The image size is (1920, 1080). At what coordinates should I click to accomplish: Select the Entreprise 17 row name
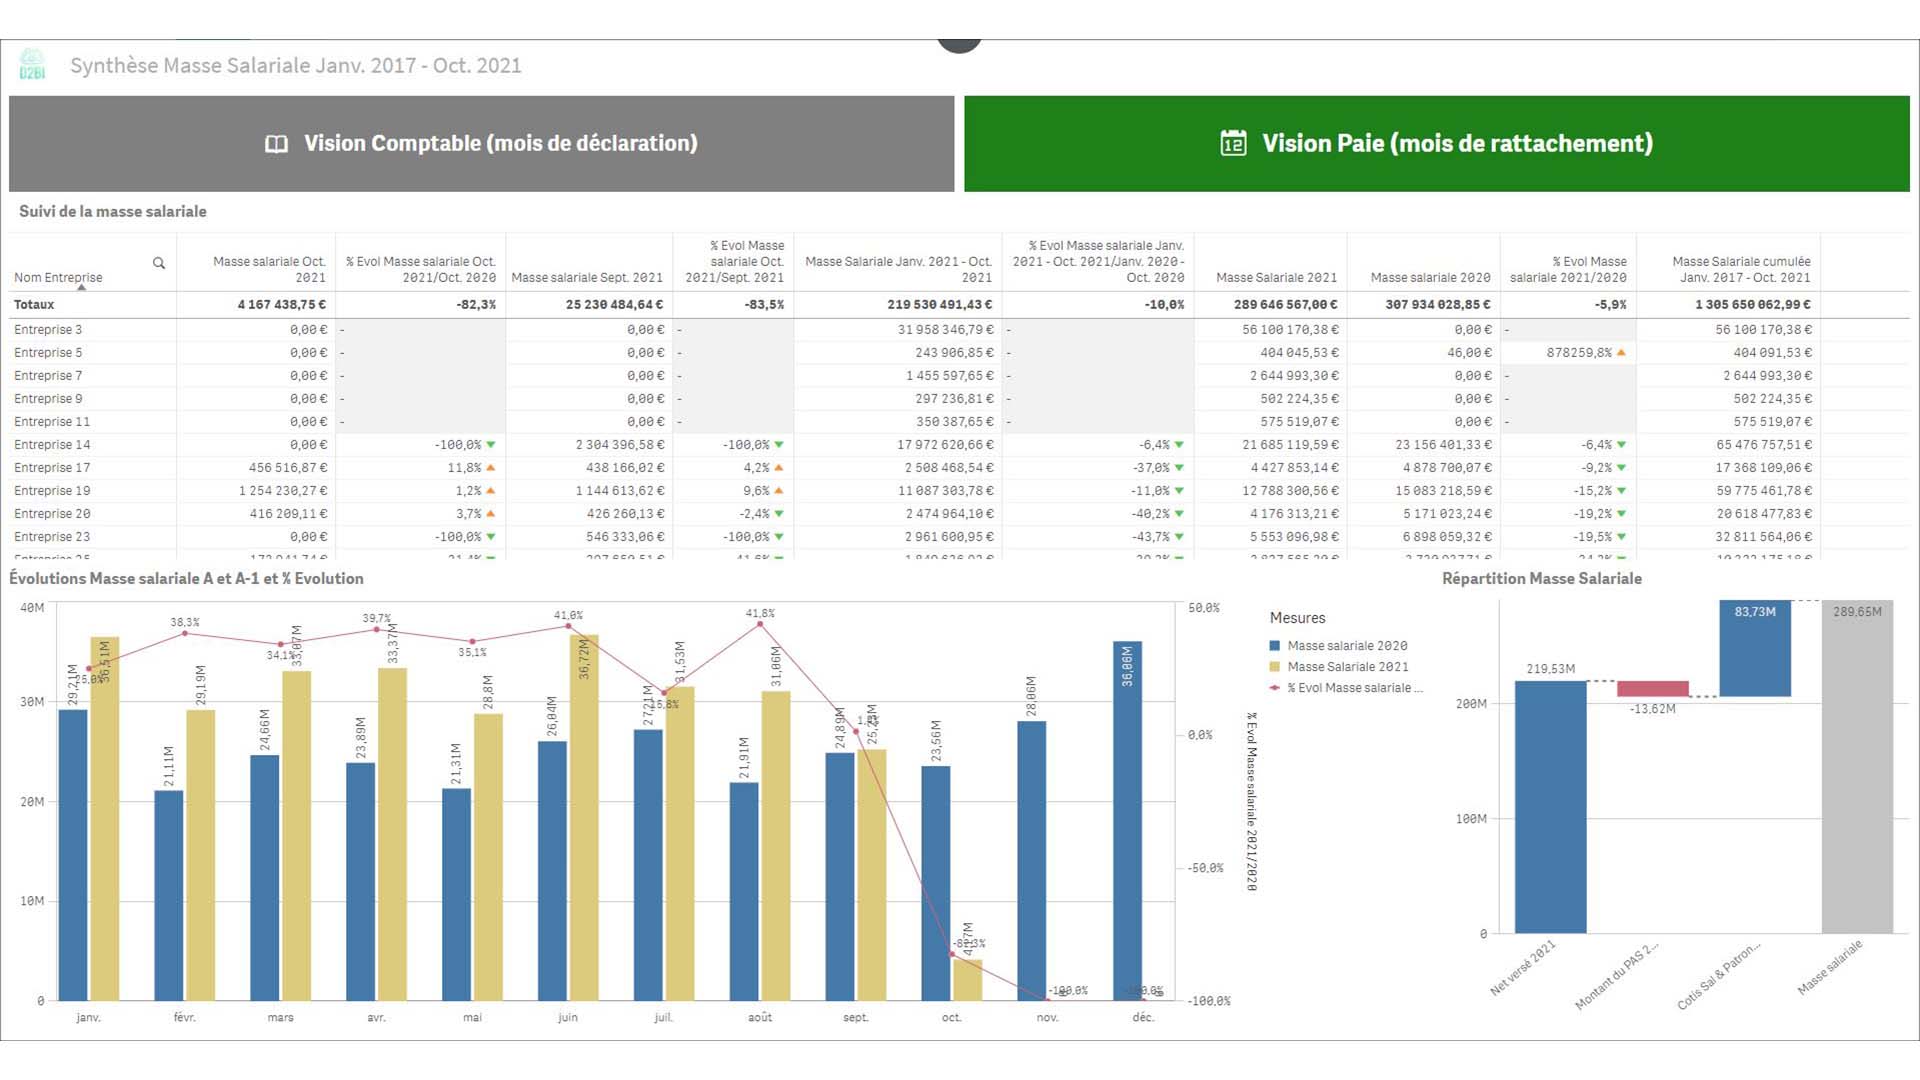coord(52,468)
